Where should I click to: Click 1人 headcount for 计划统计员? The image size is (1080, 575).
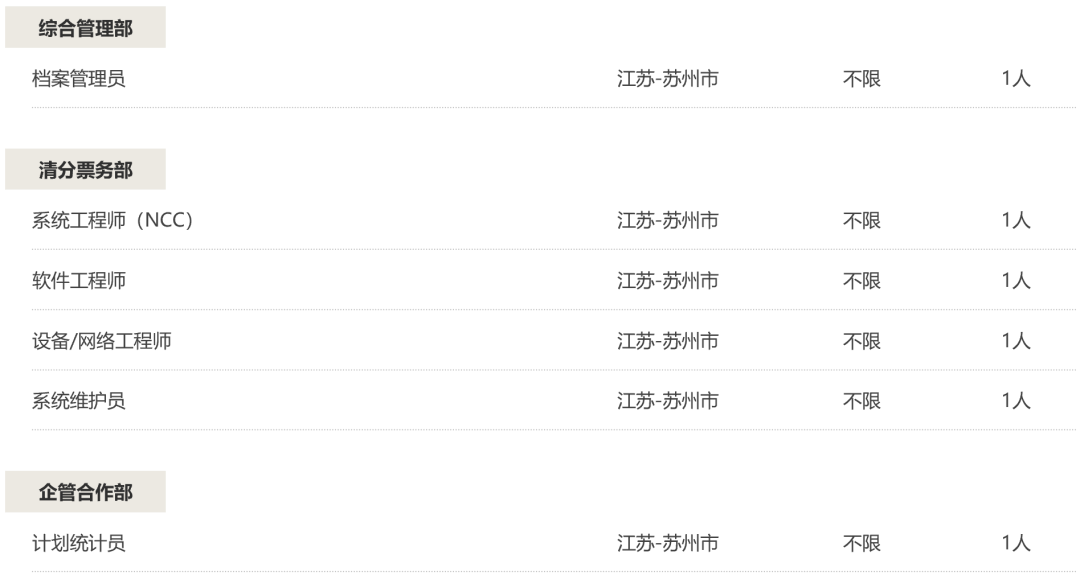click(x=1015, y=544)
